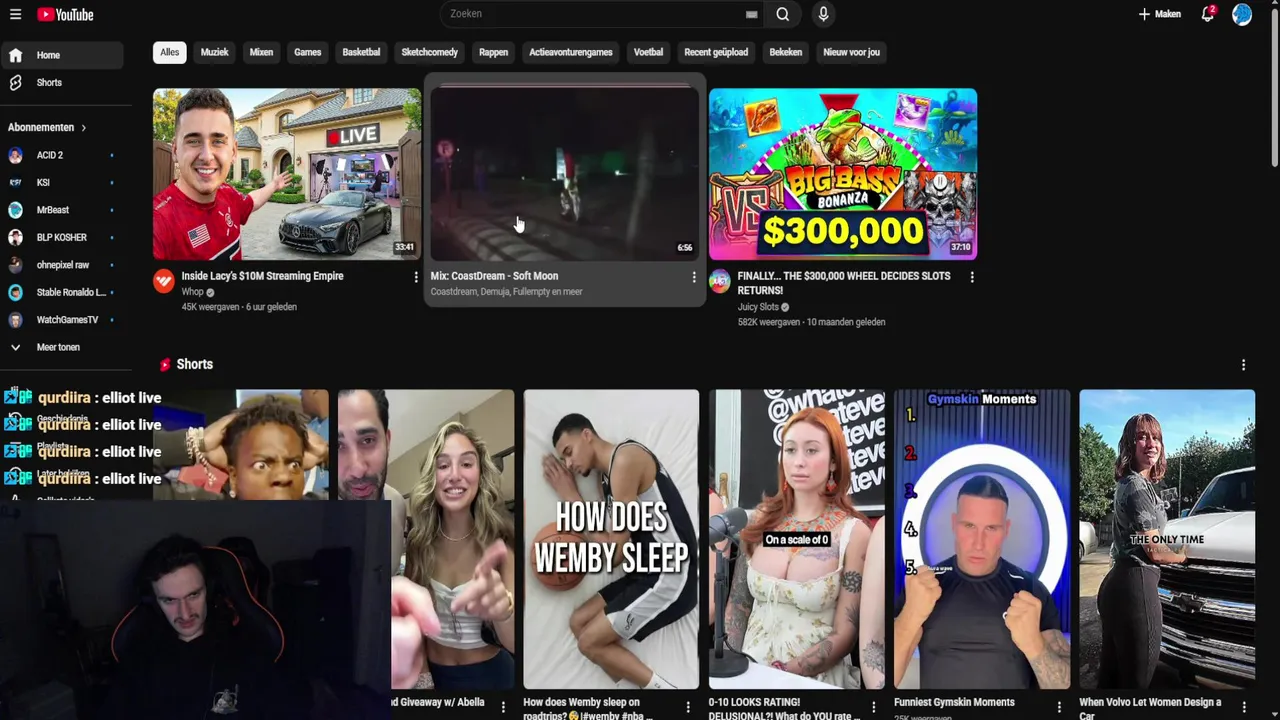The width and height of the screenshot is (1280, 720).
Task: Select the Sketchcomedy filter chip
Action: pos(429,52)
